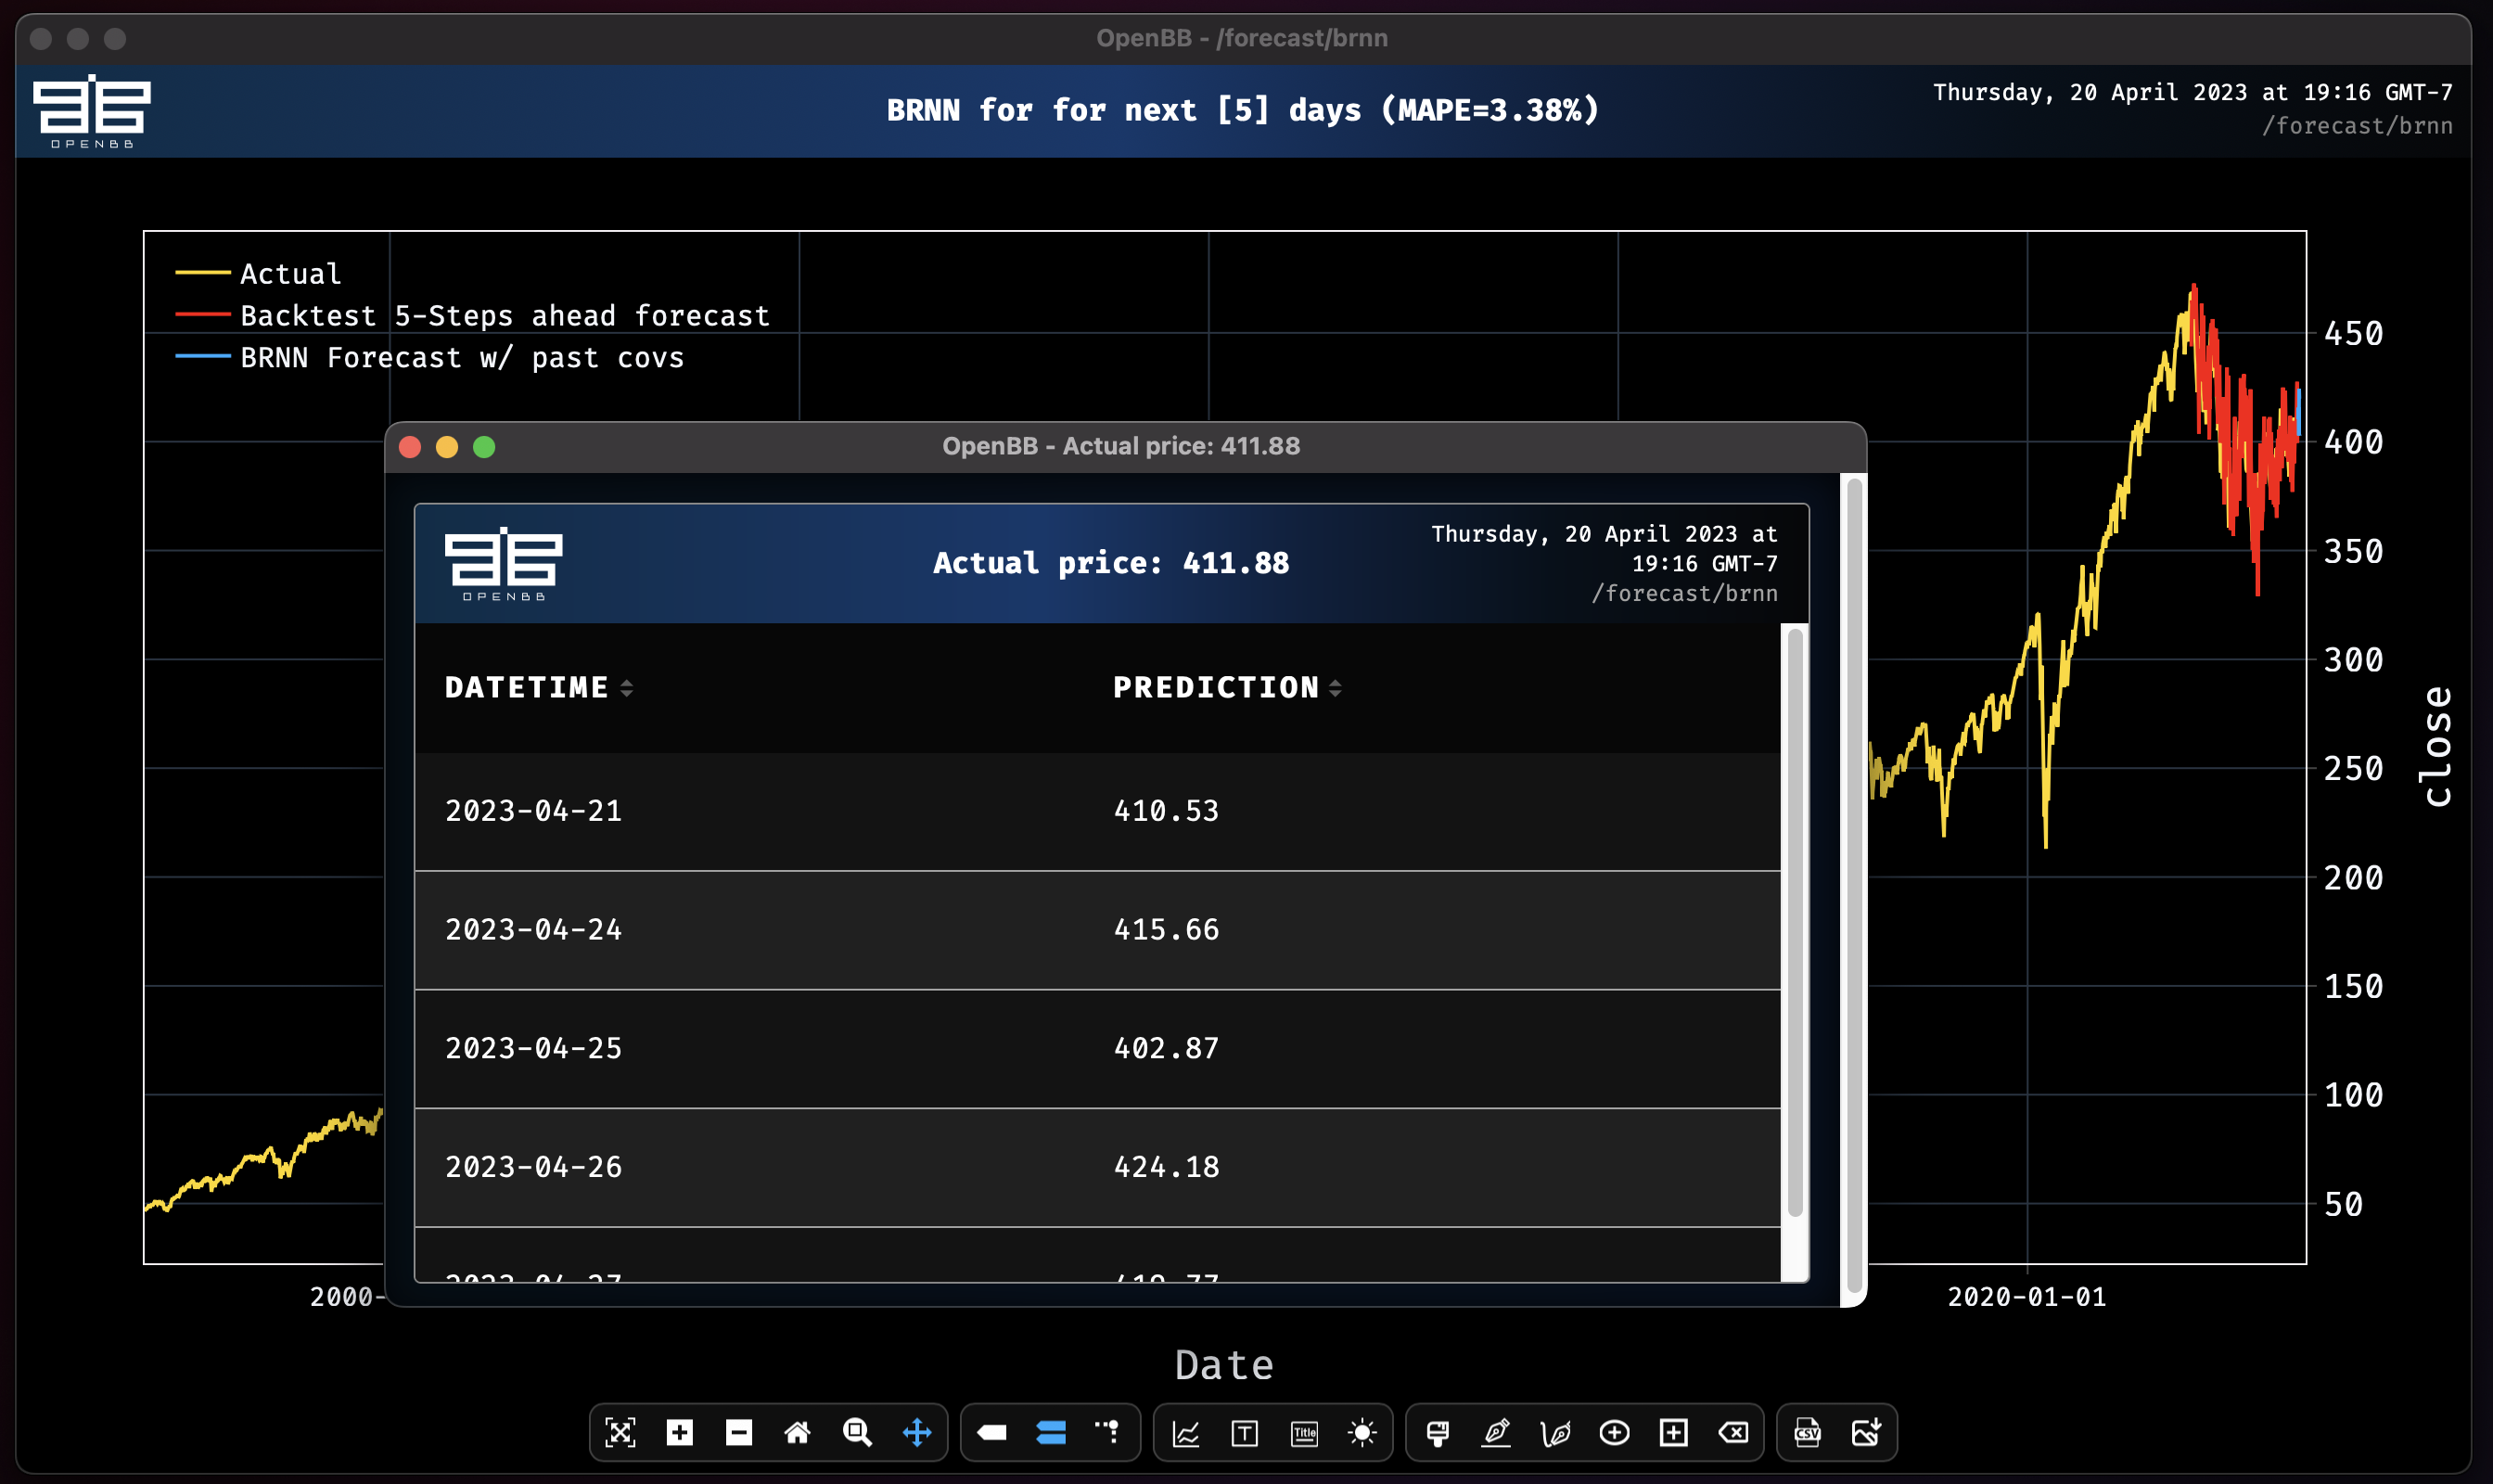Click the 2023-04-21 date cell
2493x1484 pixels.
click(x=534, y=810)
